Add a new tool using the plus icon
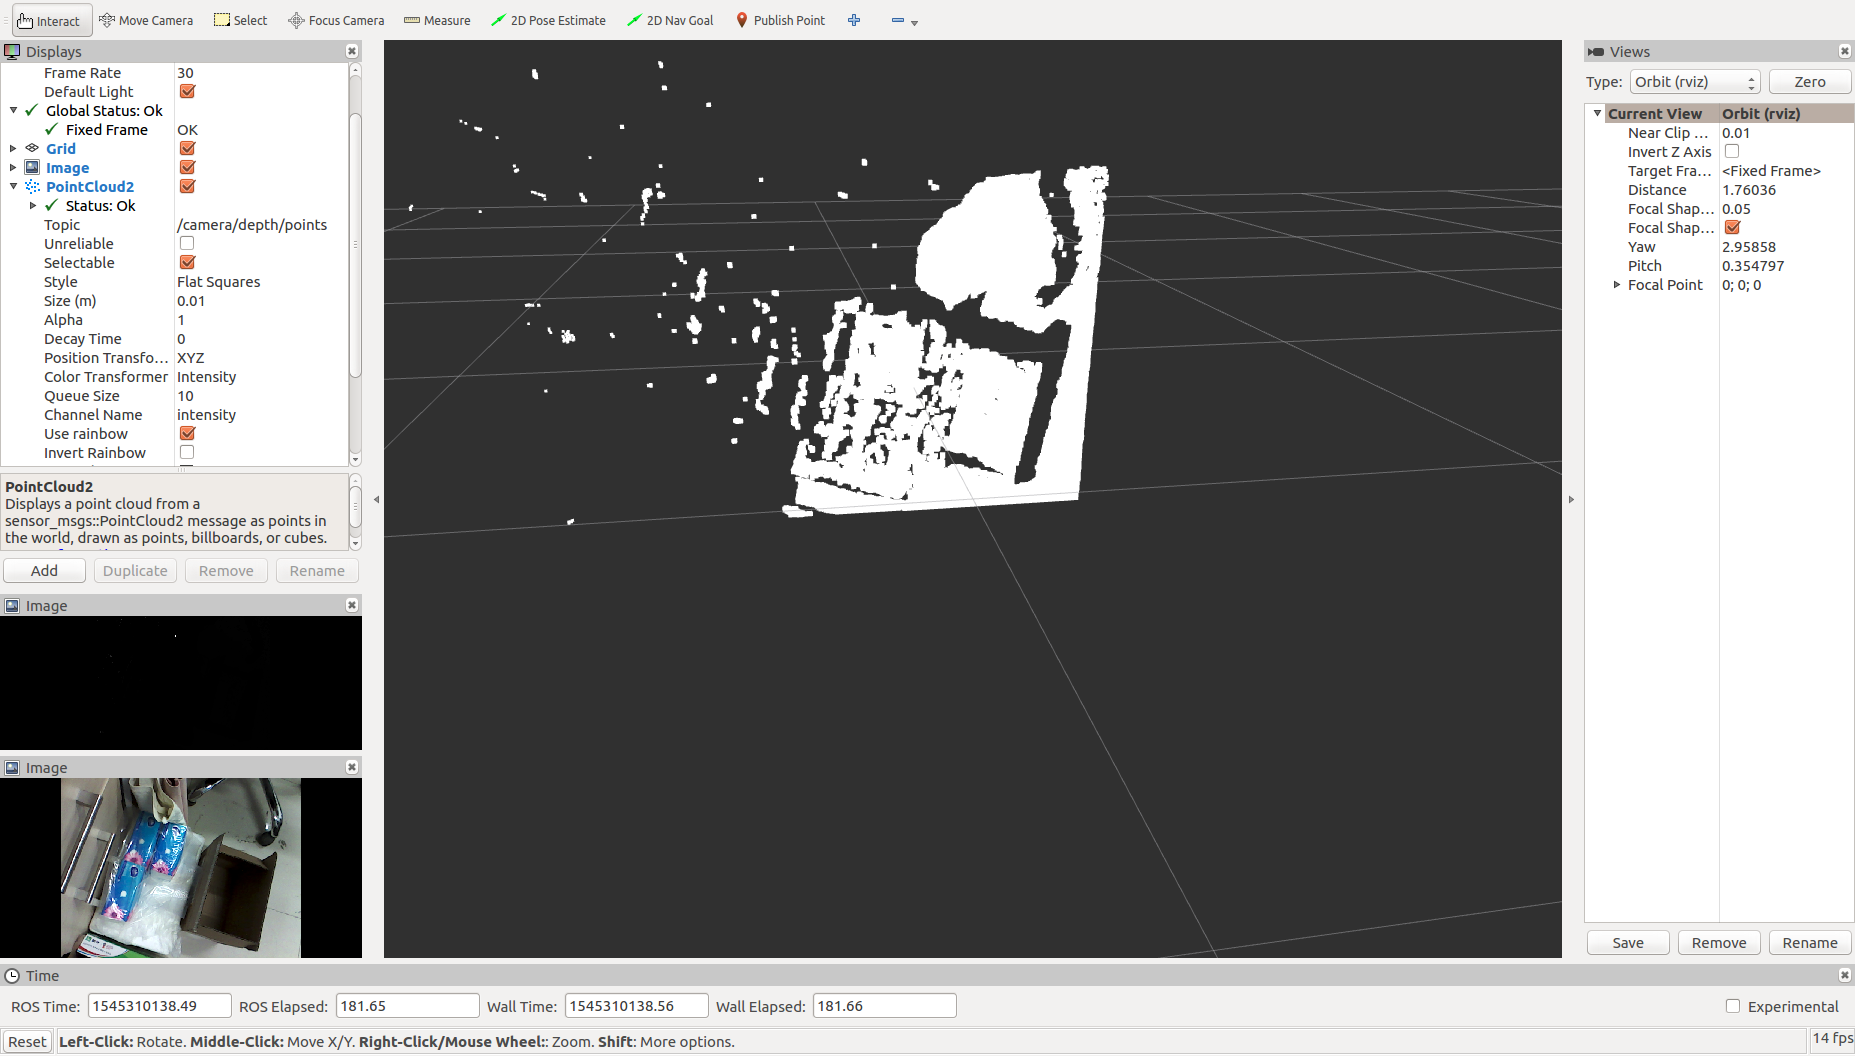1855x1056 pixels. tap(853, 20)
